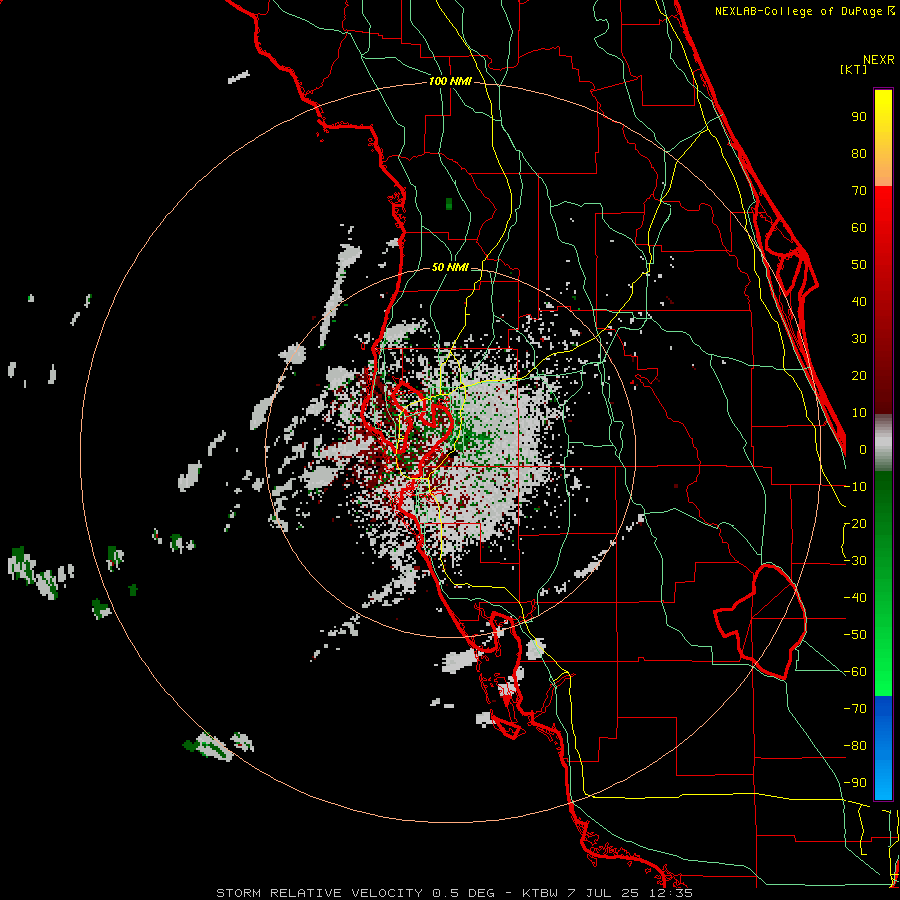Click the NEXR label at top right
The height and width of the screenshot is (900, 900).
(879, 60)
